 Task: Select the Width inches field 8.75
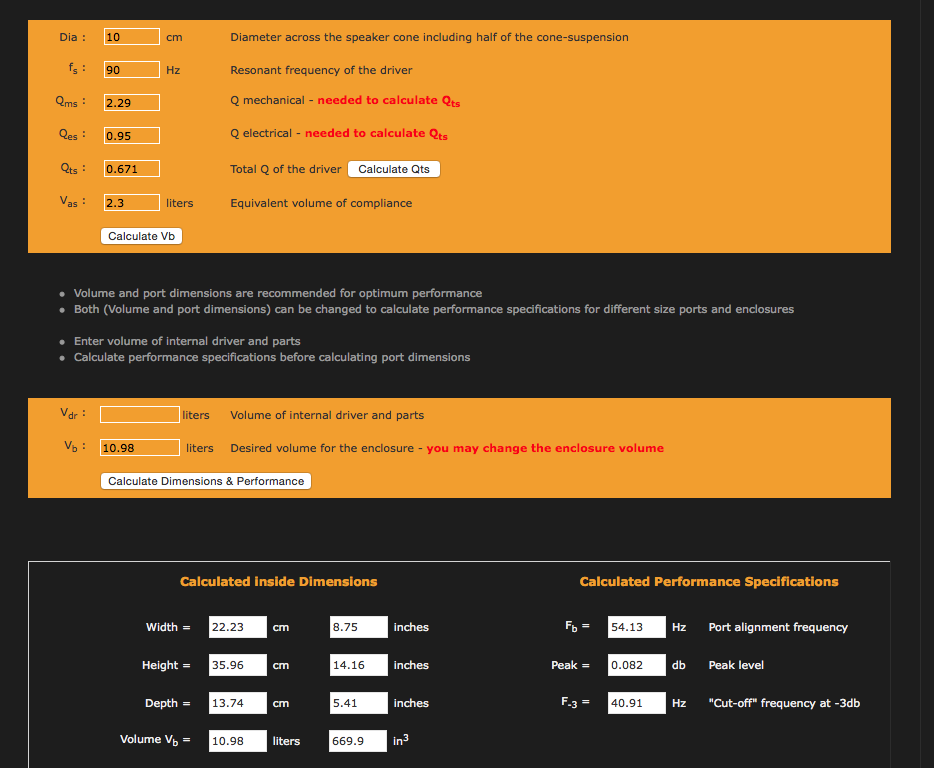tap(359, 627)
